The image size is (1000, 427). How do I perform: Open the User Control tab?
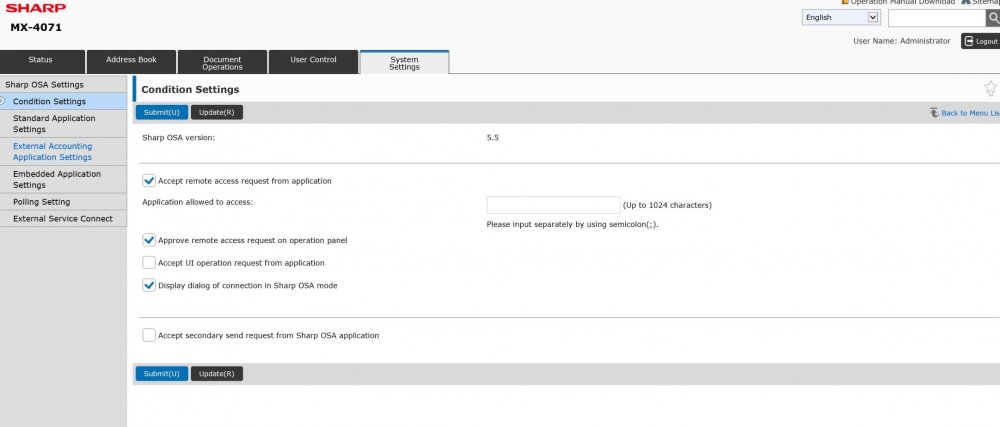[313, 61]
